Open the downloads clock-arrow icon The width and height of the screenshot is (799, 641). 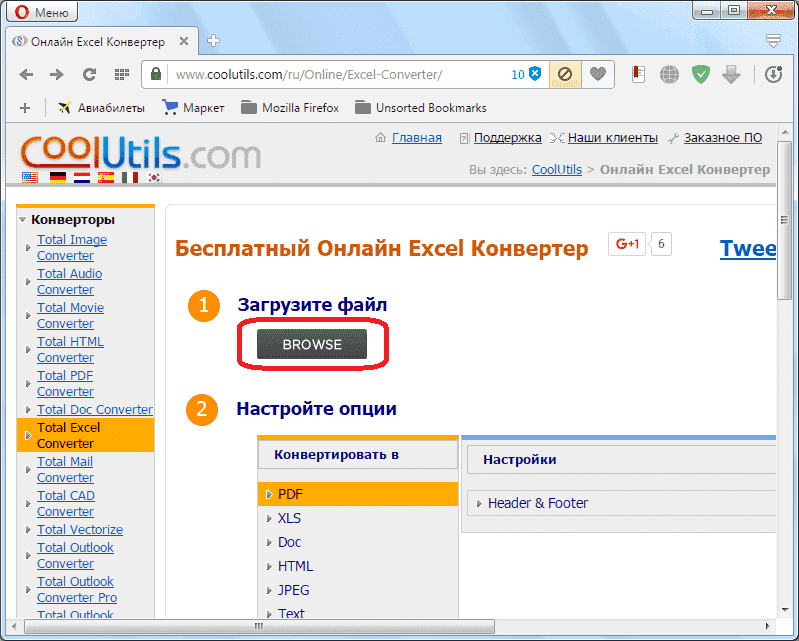(x=774, y=75)
